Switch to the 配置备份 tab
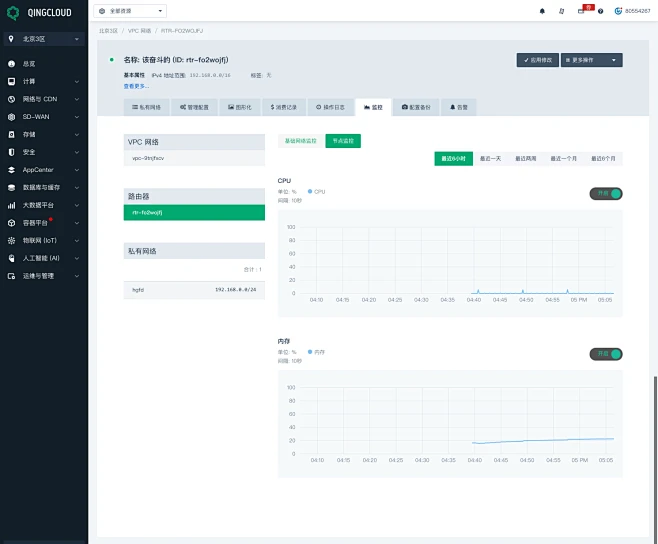The image size is (658, 544). tap(417, 106)
